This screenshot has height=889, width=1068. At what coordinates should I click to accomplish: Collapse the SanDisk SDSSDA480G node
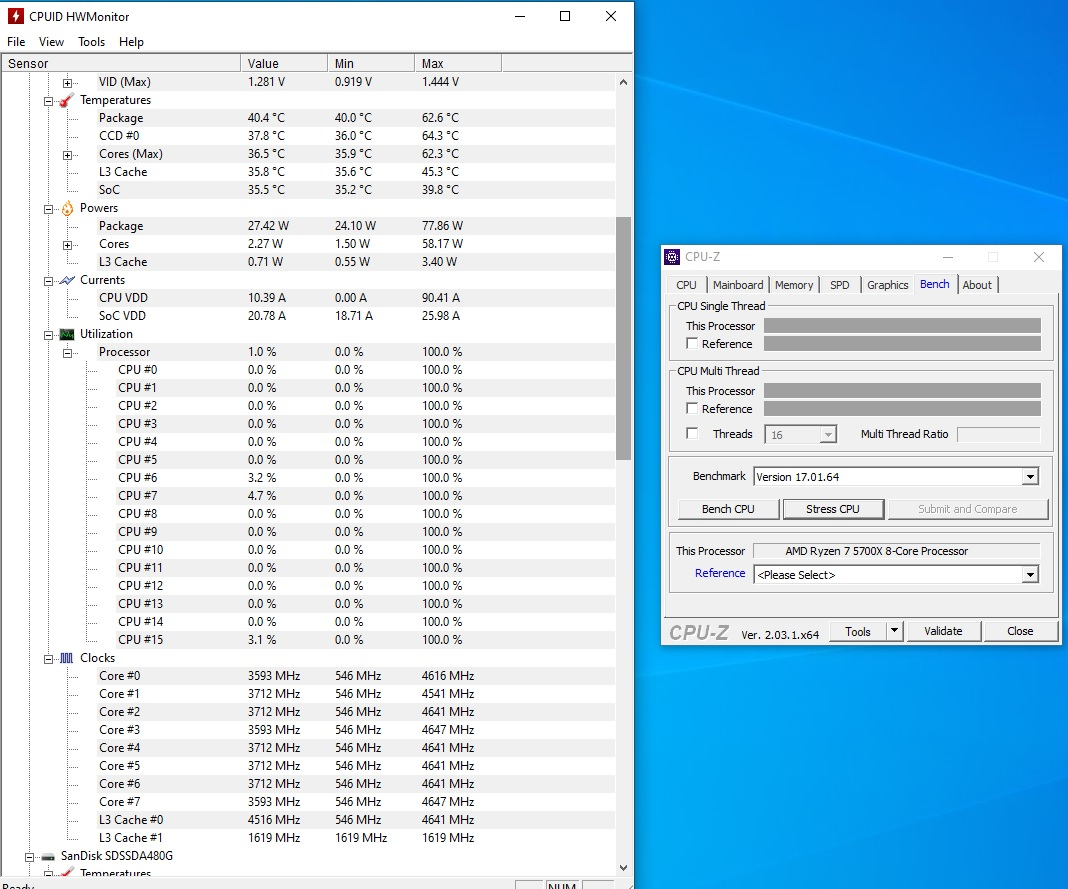pos(29,857)
